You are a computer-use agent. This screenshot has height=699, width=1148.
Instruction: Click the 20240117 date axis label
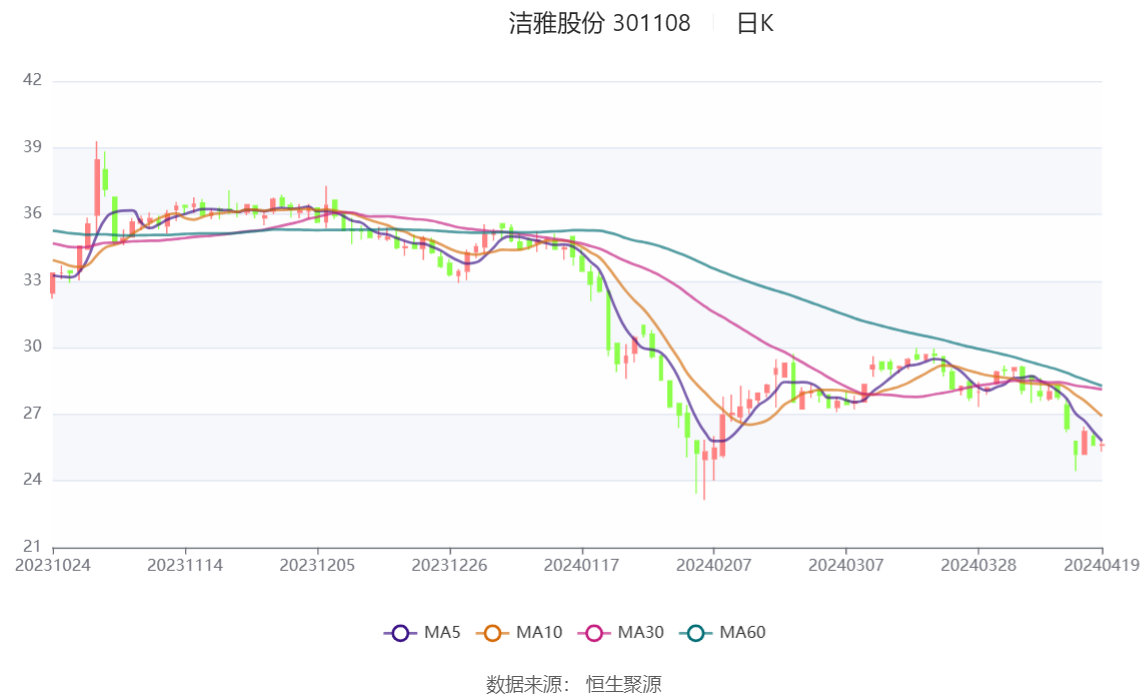click(581, 566)
